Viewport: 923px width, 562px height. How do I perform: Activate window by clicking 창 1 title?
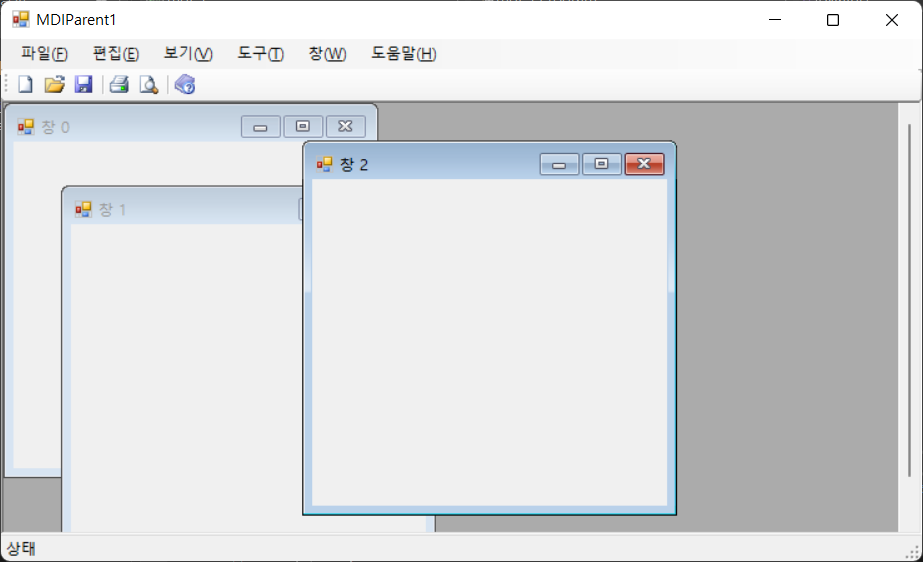(112, 209)
